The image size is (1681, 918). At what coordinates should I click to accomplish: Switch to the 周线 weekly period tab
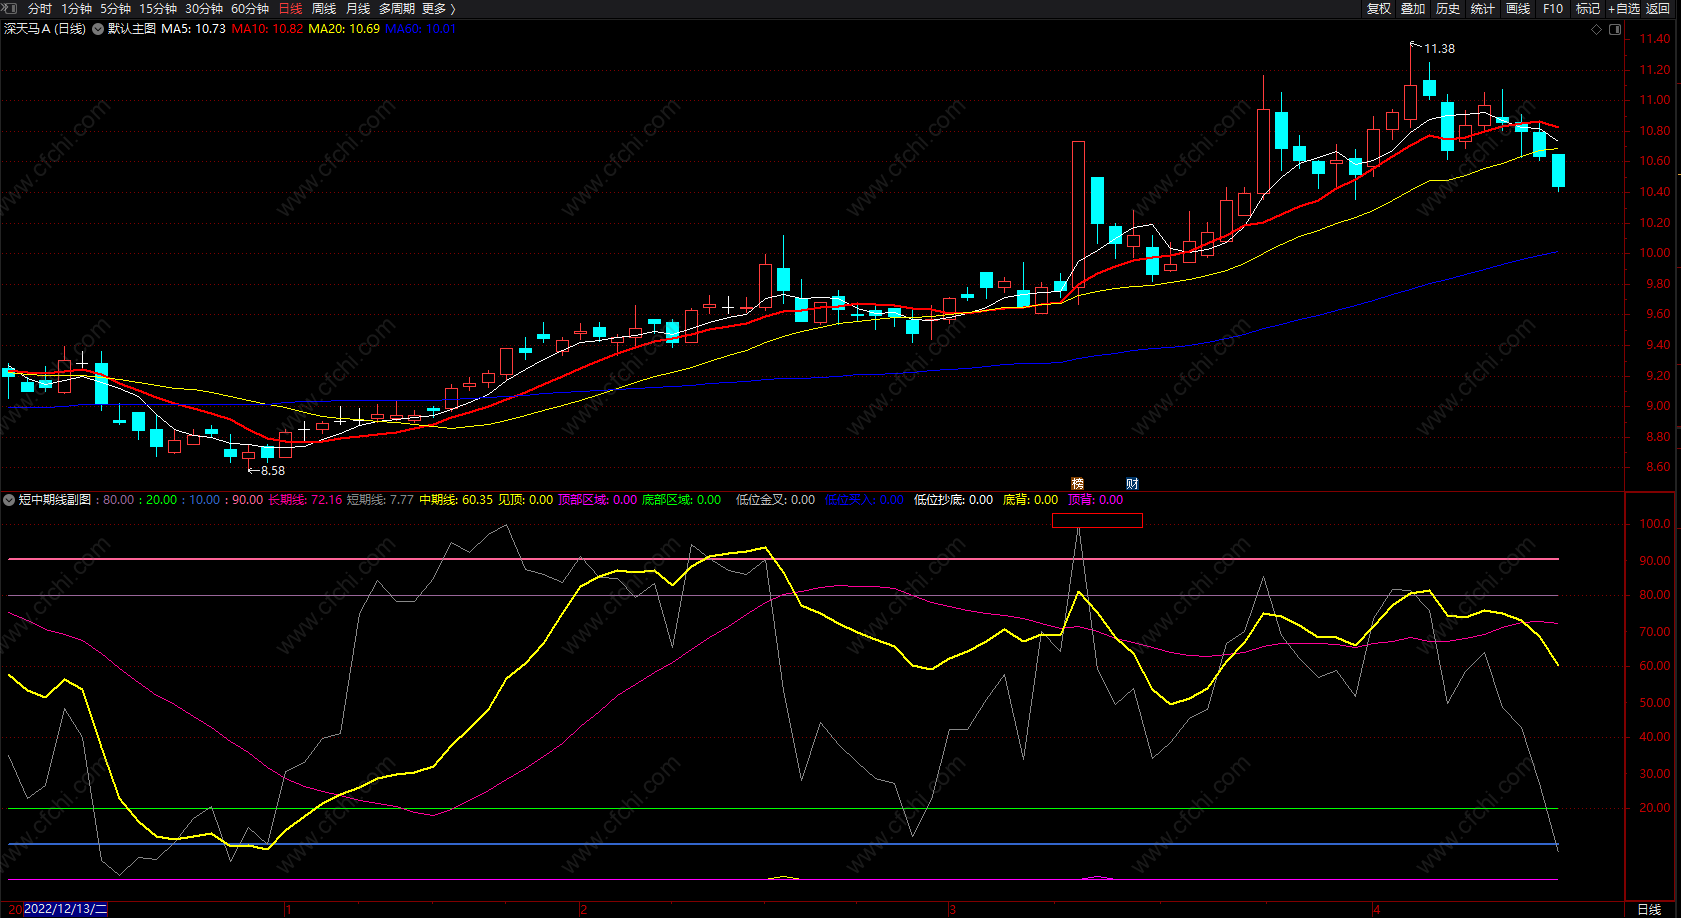[324, 9]
